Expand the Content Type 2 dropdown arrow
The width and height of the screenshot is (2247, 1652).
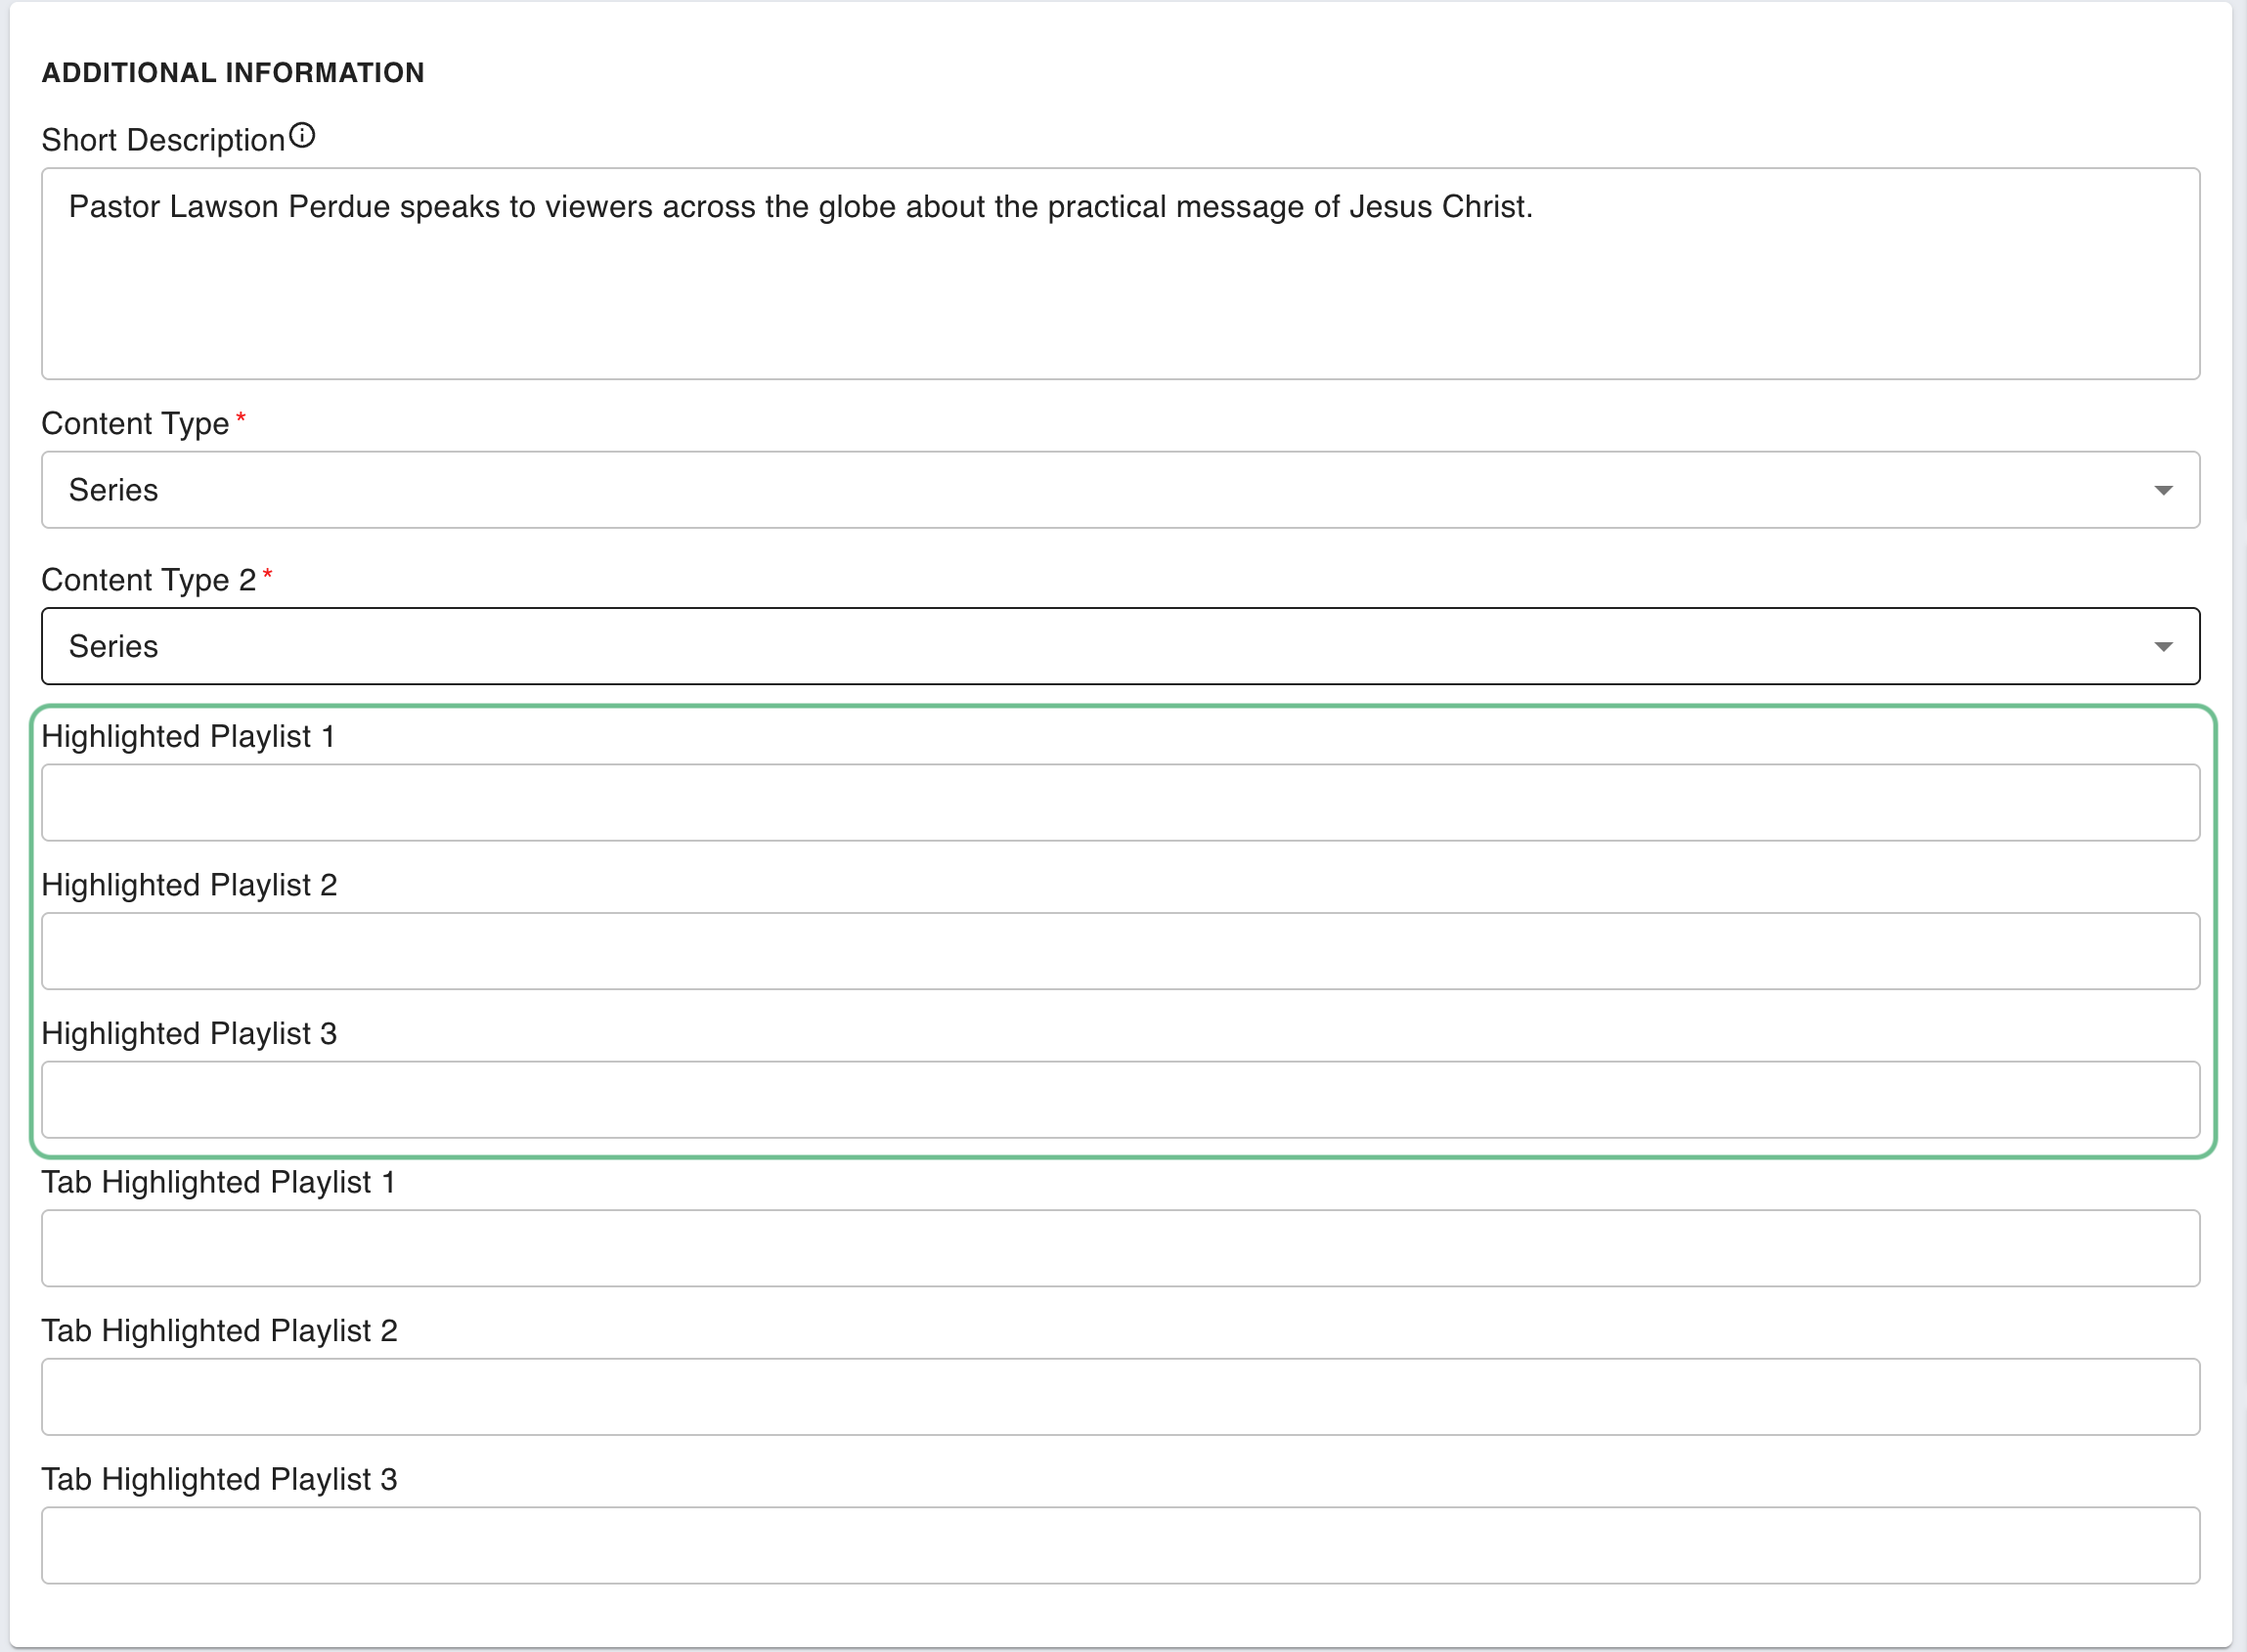click(x=2162, y=647)
